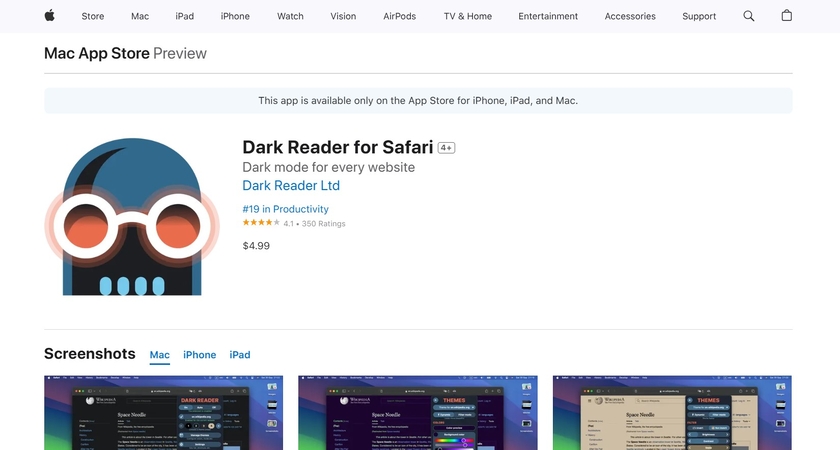Click the Preview label in header

180,54
